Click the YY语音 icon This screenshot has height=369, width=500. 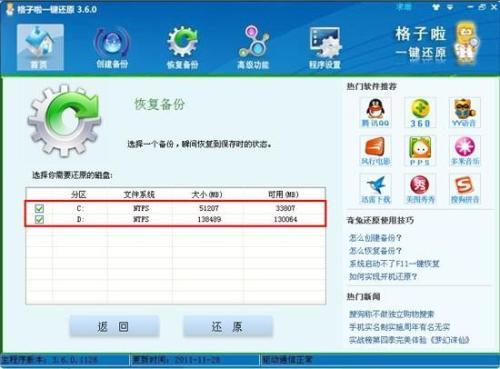(464, 113)
